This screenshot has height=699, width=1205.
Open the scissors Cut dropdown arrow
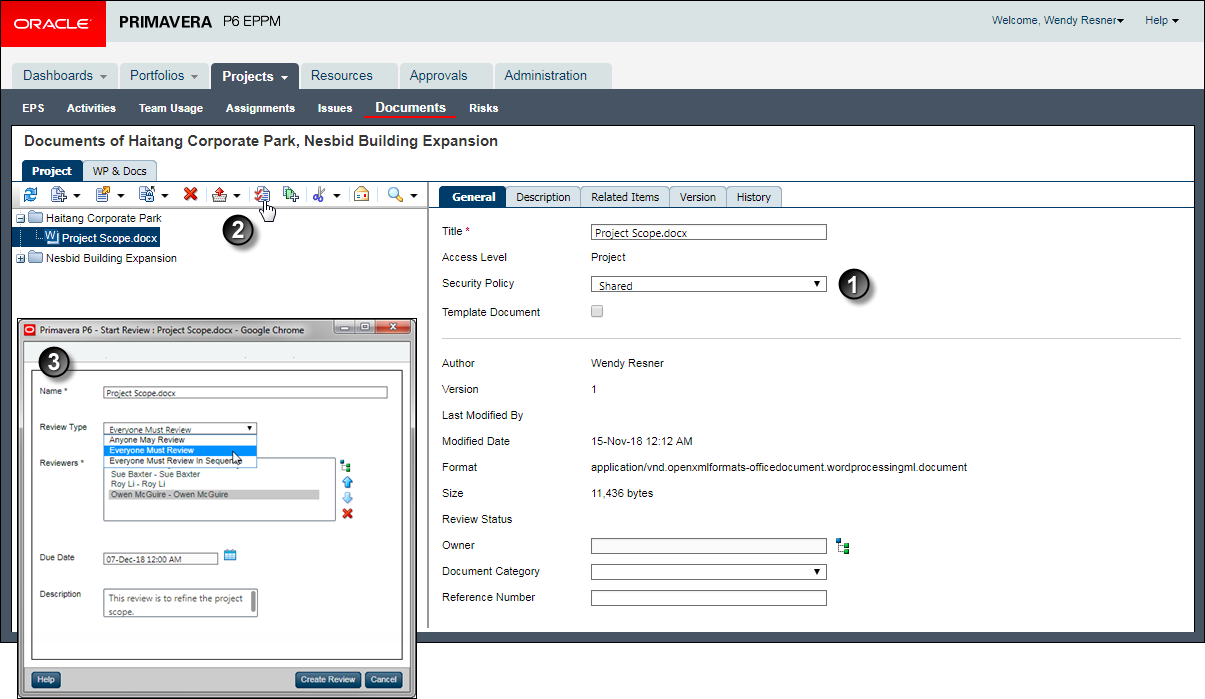click(x=337, y=196)
